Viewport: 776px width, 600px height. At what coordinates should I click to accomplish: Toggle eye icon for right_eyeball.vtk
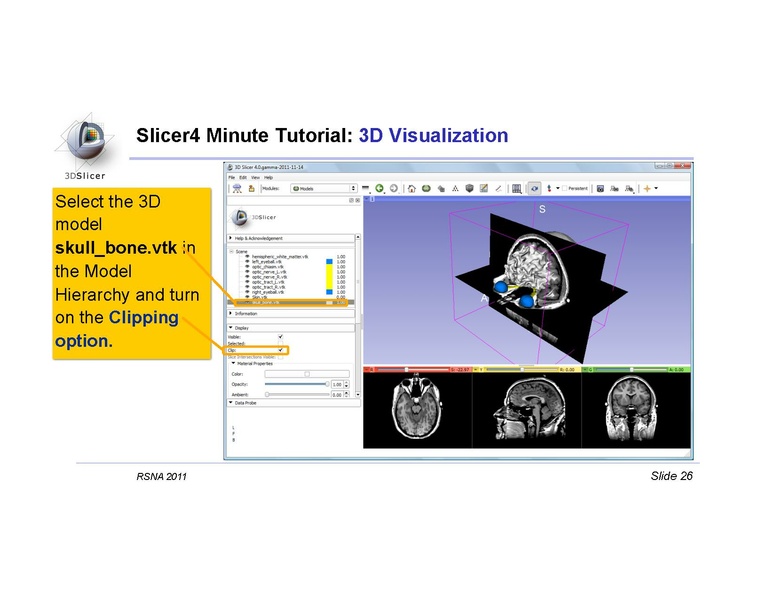pos(247,292)
